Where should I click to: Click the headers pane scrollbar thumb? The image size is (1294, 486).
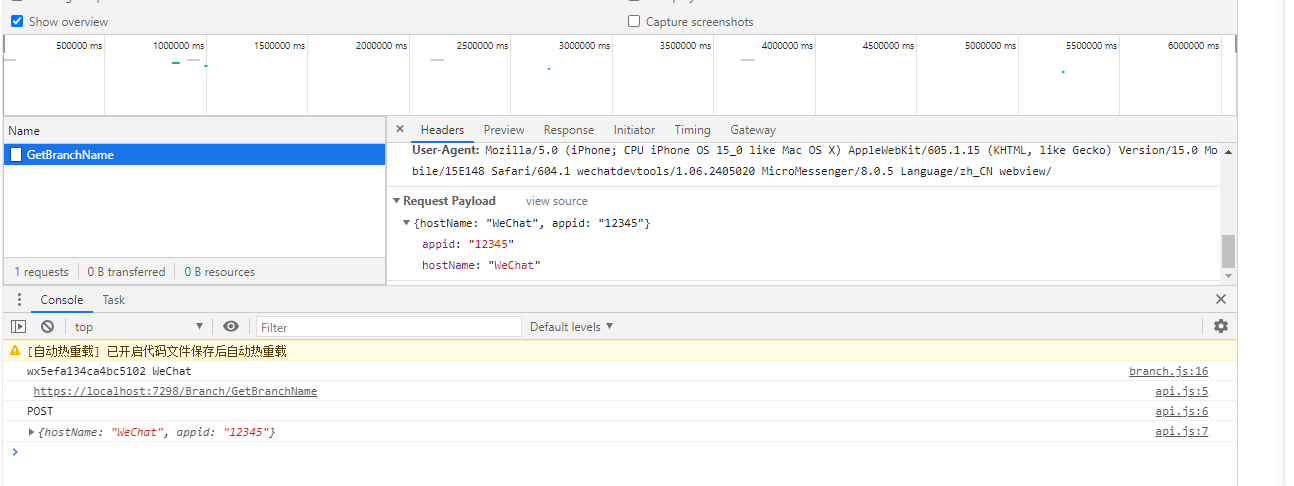click(x=1228, y=251)
